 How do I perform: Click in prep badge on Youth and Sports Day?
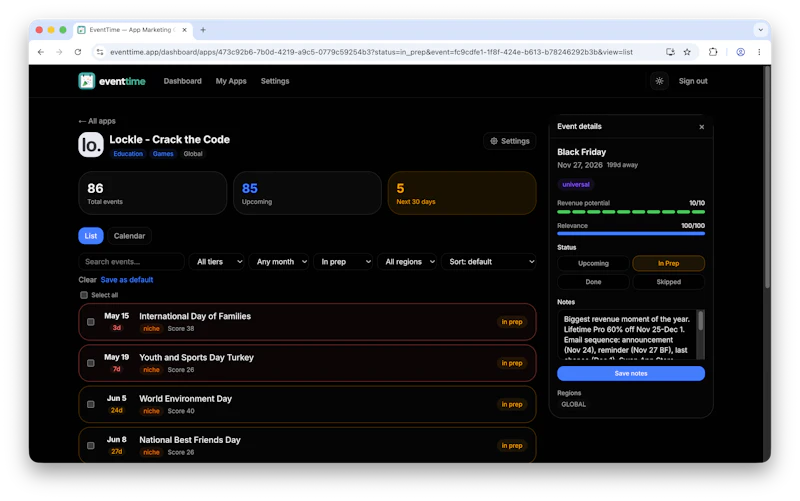(511, 363)
